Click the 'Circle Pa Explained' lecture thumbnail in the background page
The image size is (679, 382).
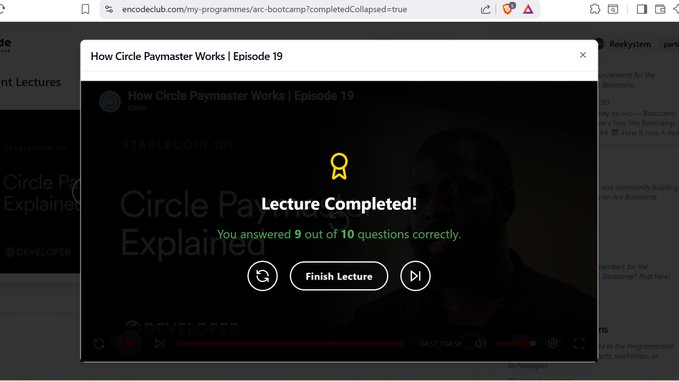[40, 191]
